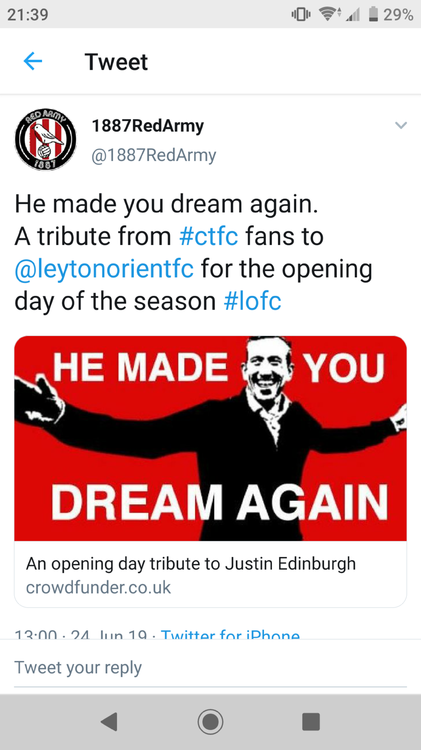Tap the Wi-Fi status icon
This screenshot has width=421, height=750.
click(330, 15)
